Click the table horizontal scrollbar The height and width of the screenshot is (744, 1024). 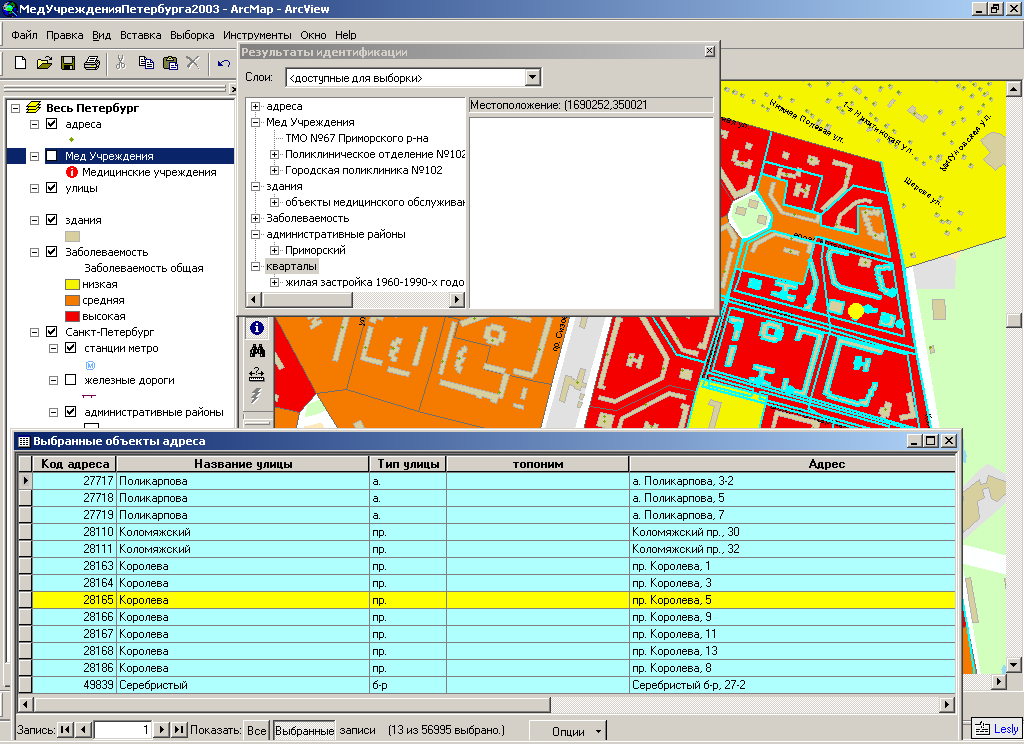tap(487, 705)
